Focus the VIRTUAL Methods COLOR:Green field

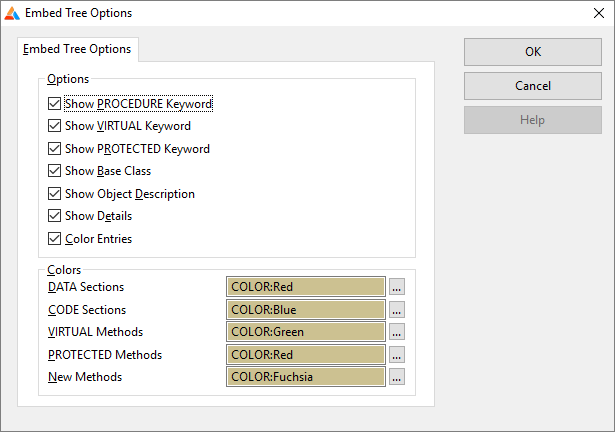306,332
